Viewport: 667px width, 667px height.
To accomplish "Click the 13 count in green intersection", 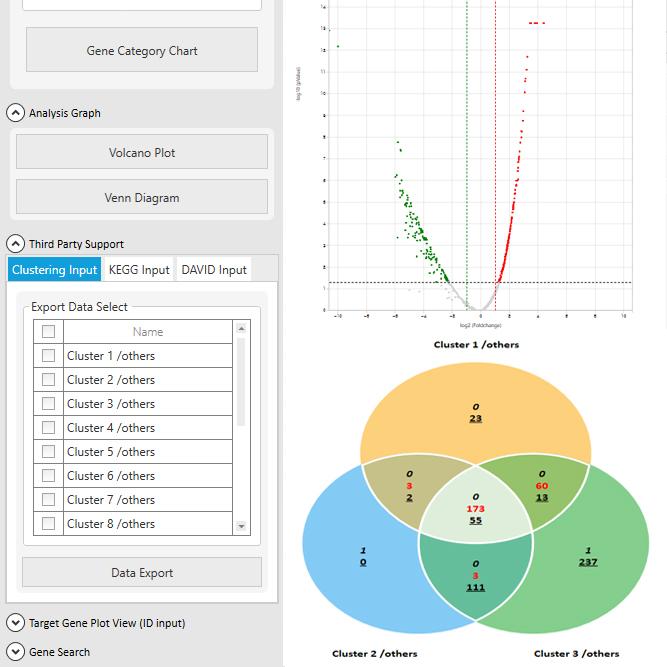I will tap(542, 497).
